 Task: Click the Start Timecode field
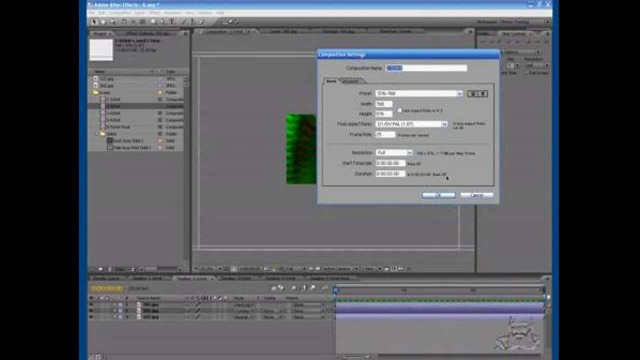390,163
